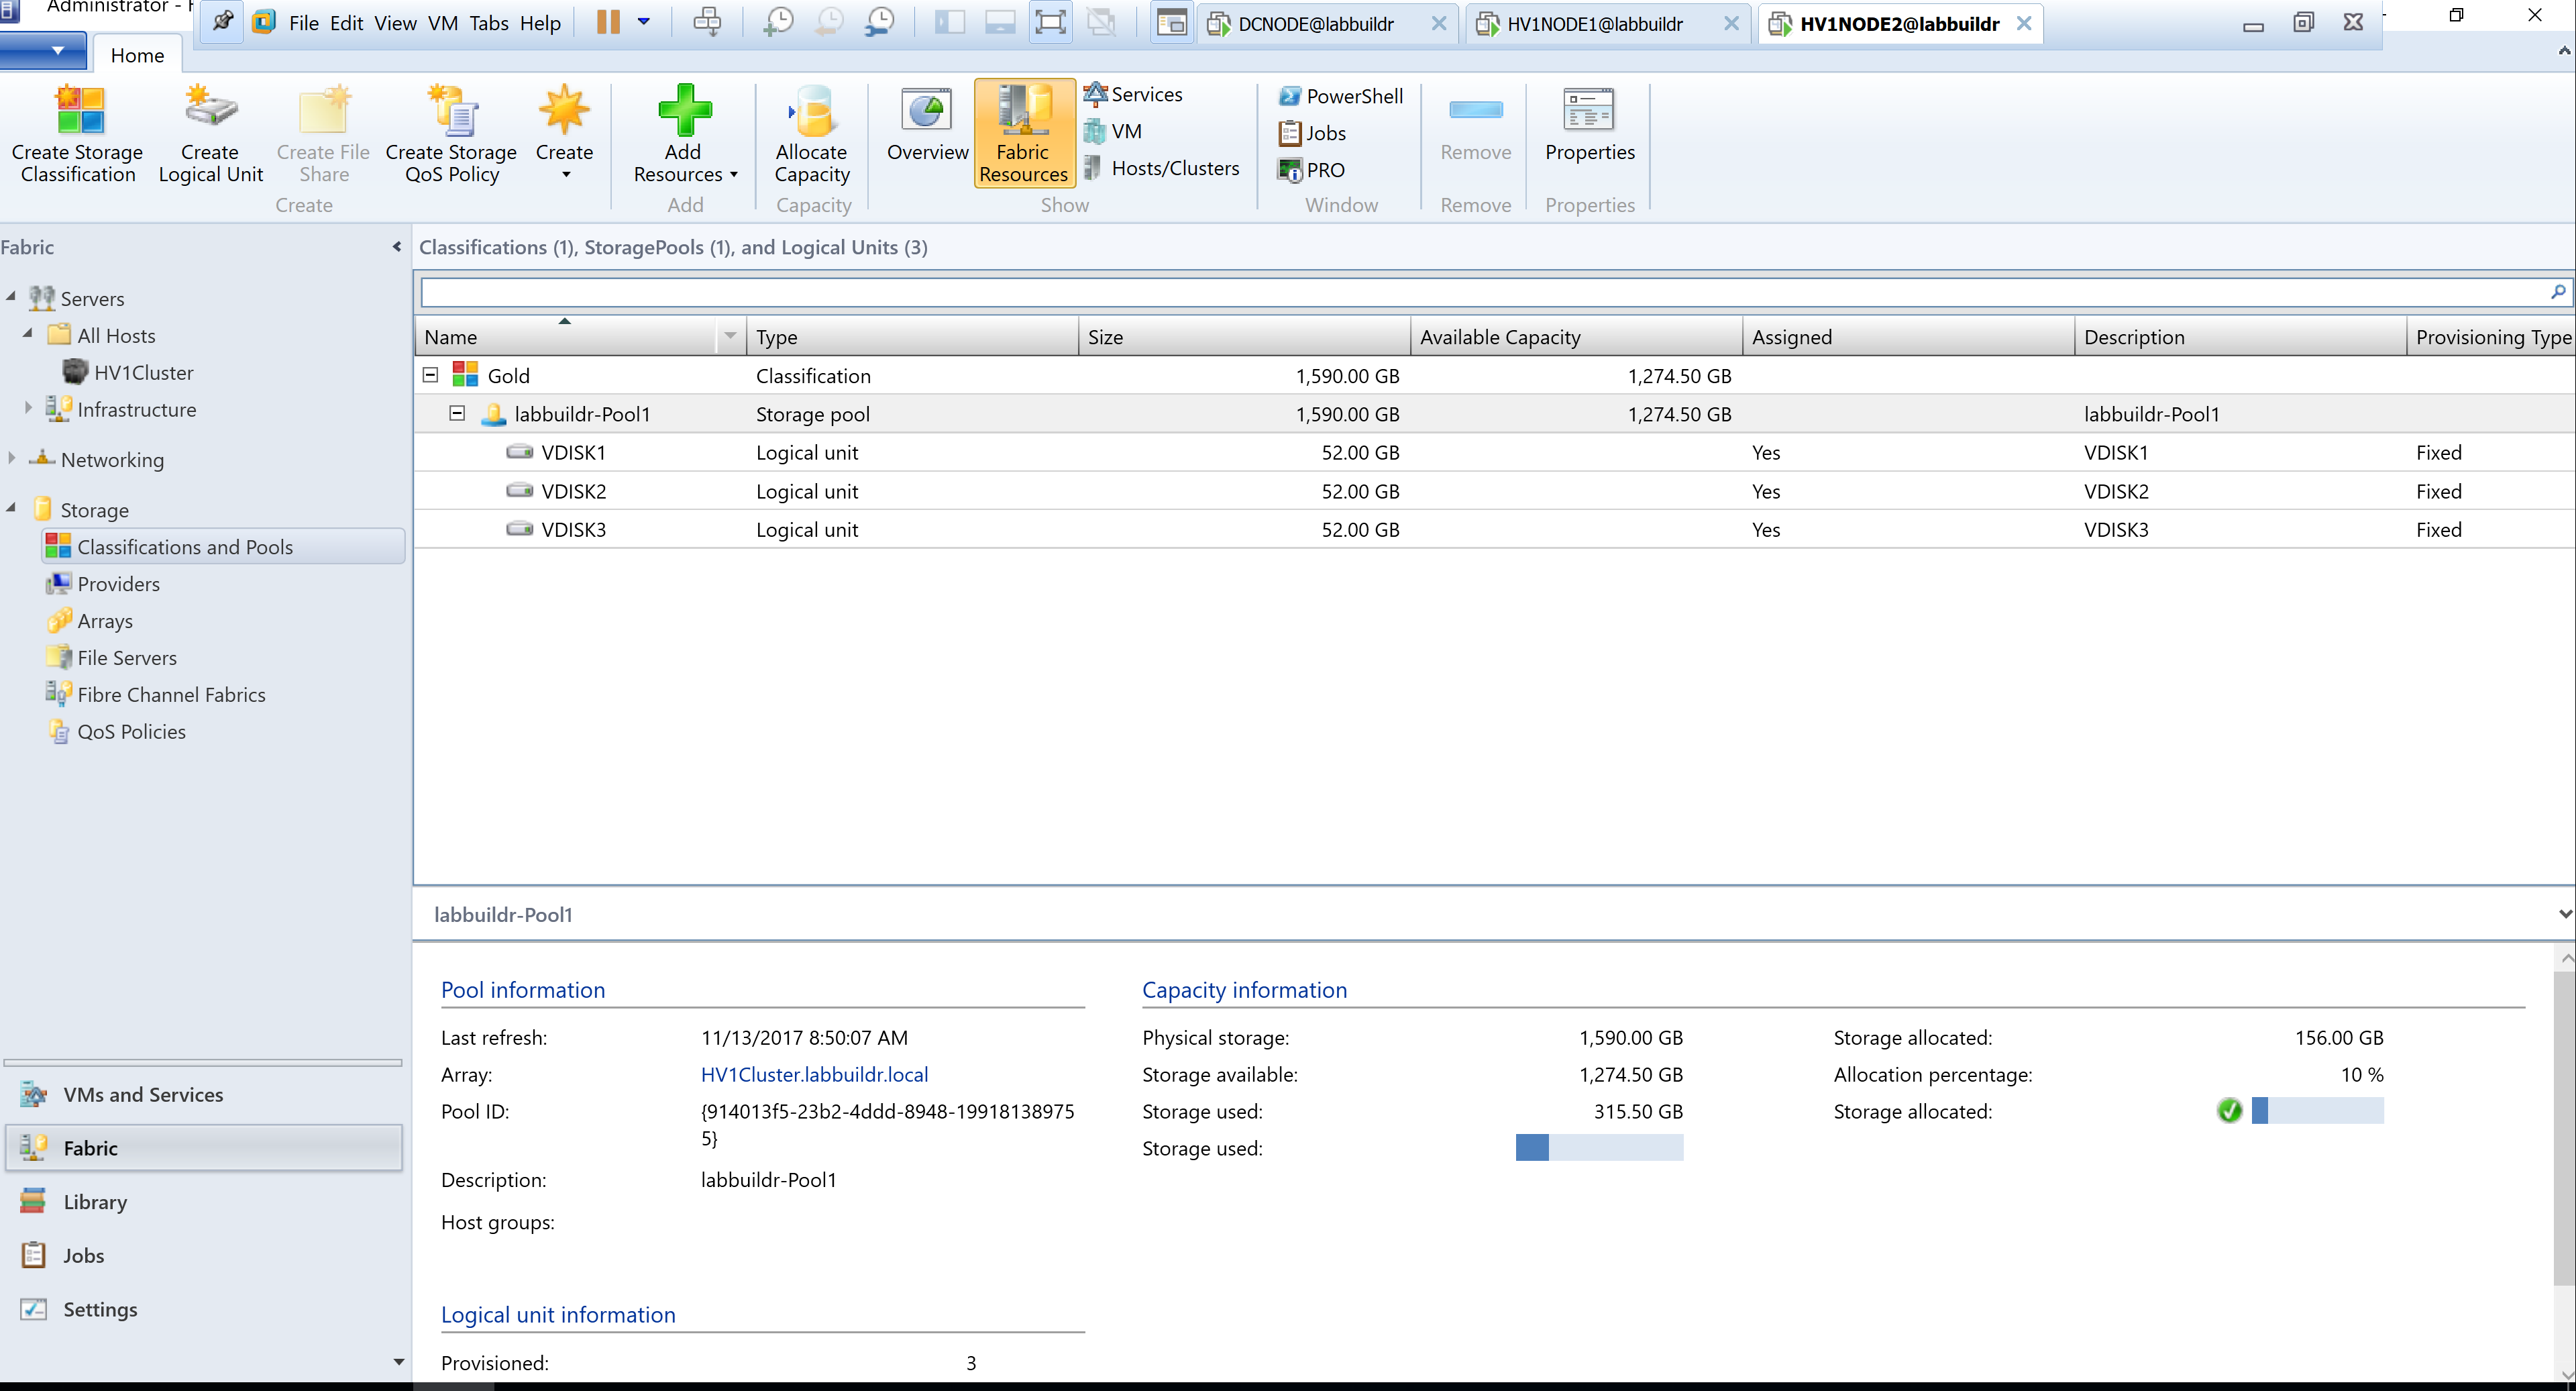Click the Create star icon

point(564,110)
